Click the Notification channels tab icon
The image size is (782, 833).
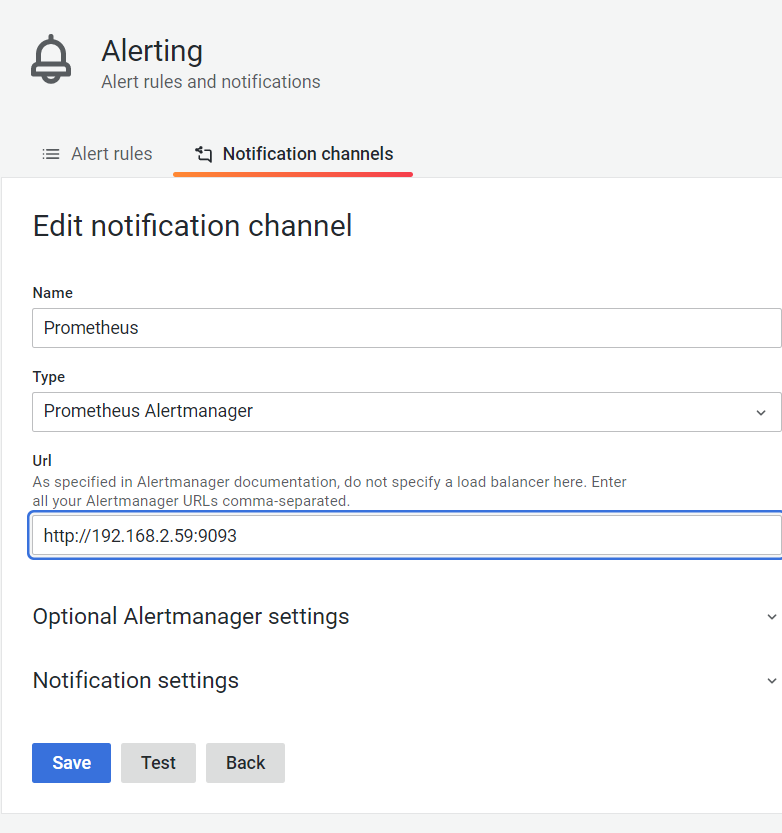(x=203, y=154)
